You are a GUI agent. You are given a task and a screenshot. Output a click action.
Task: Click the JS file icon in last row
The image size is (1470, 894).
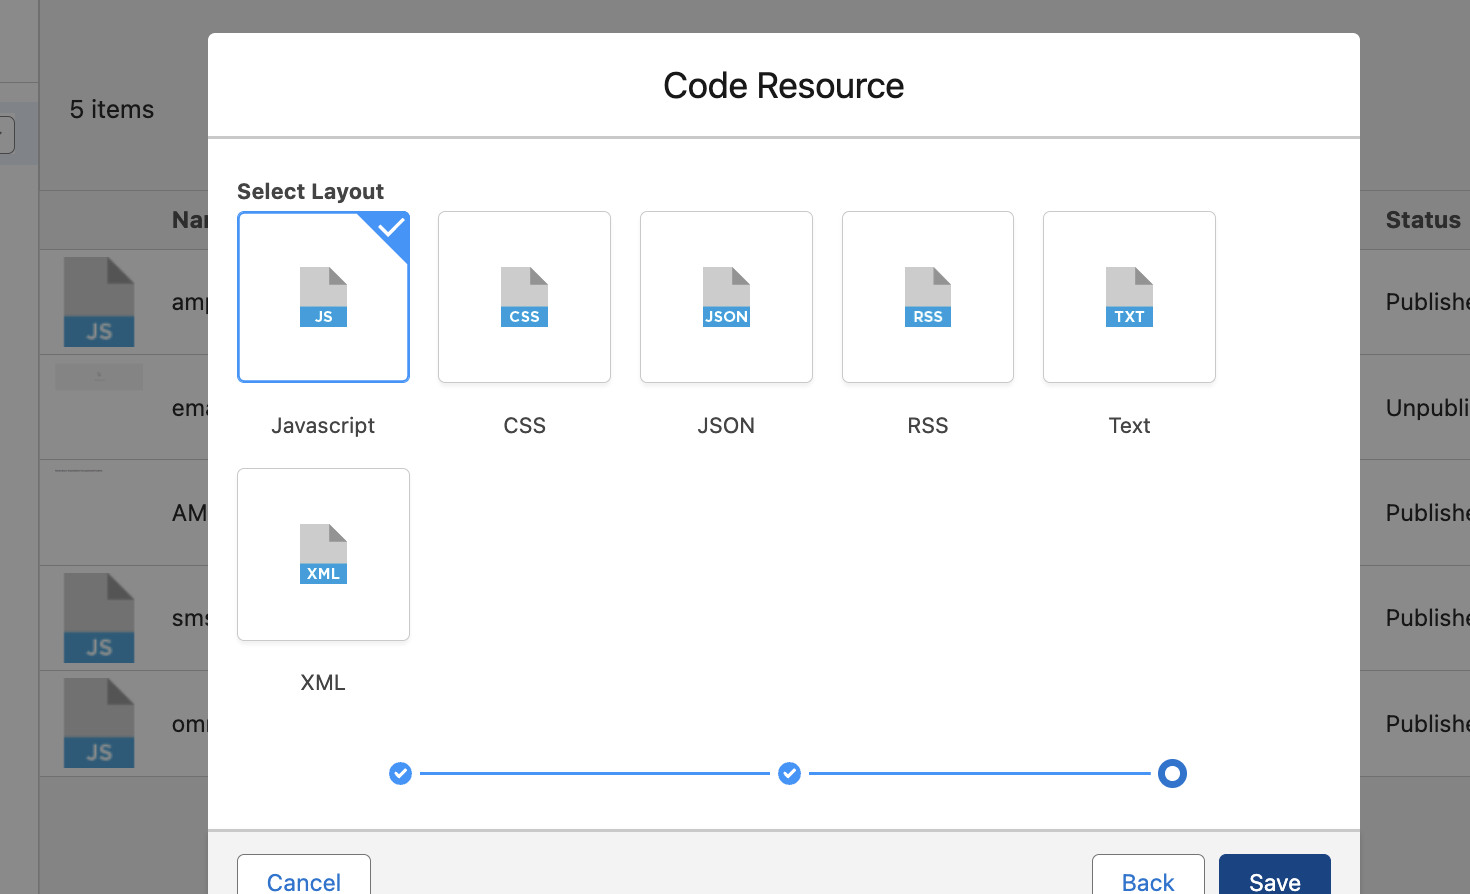[99, 723]
